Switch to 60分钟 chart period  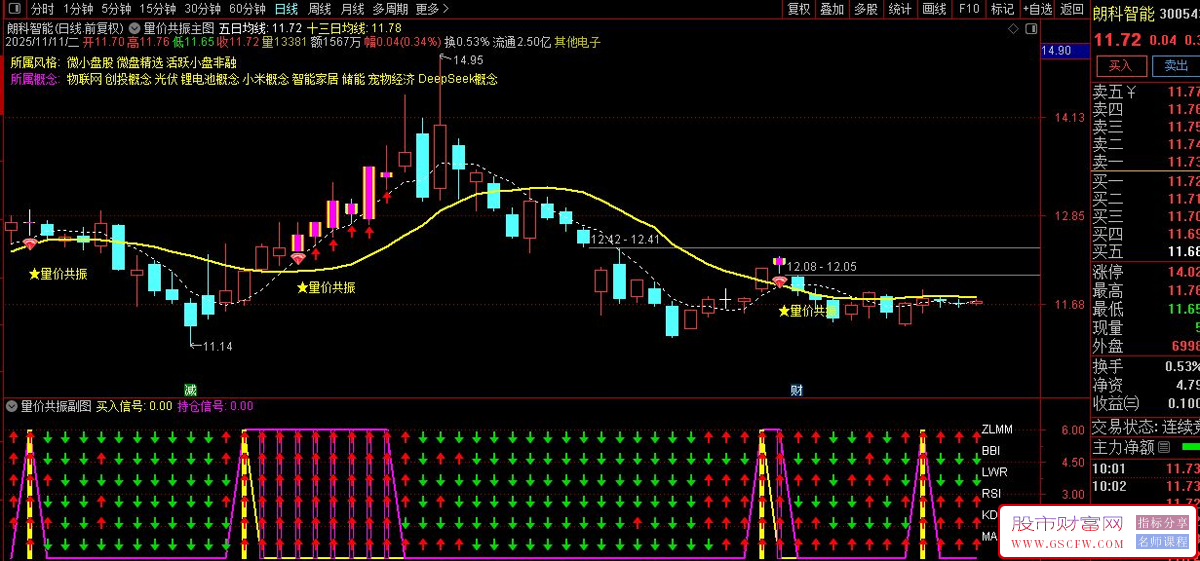[x=248, y=9]
